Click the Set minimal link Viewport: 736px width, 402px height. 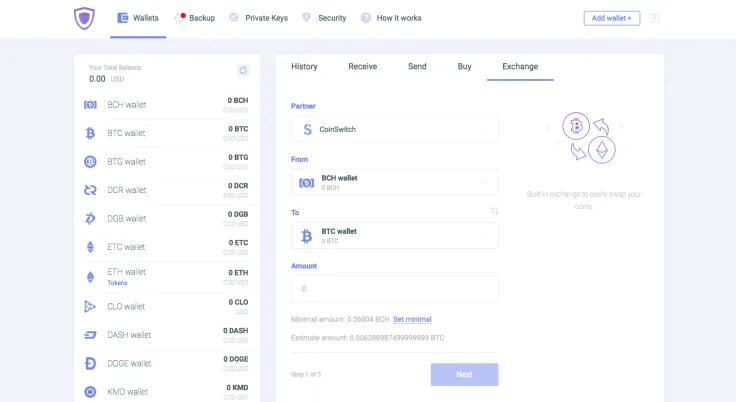412,319
